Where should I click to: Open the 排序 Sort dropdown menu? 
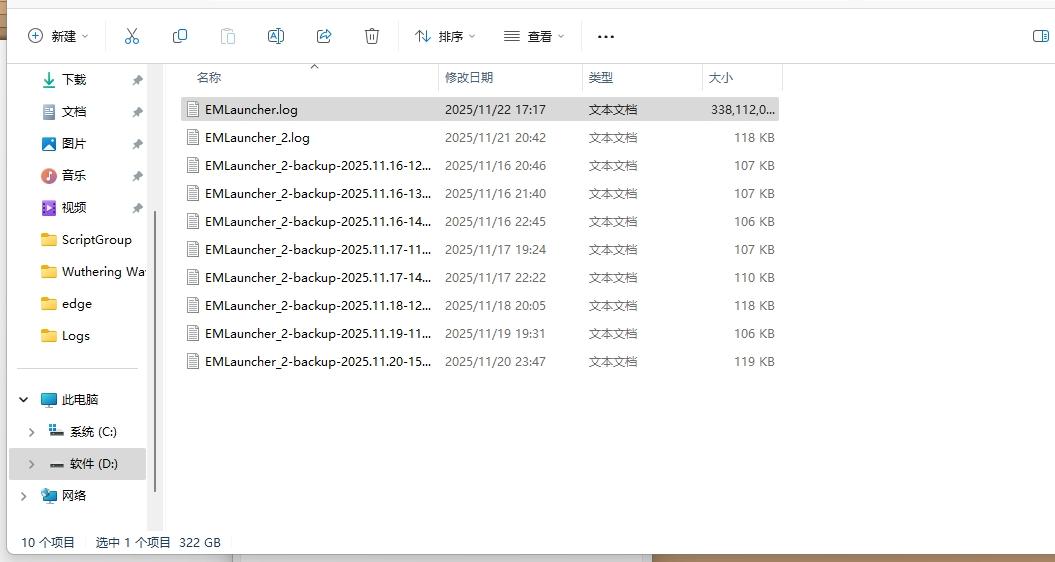[445, 36]
